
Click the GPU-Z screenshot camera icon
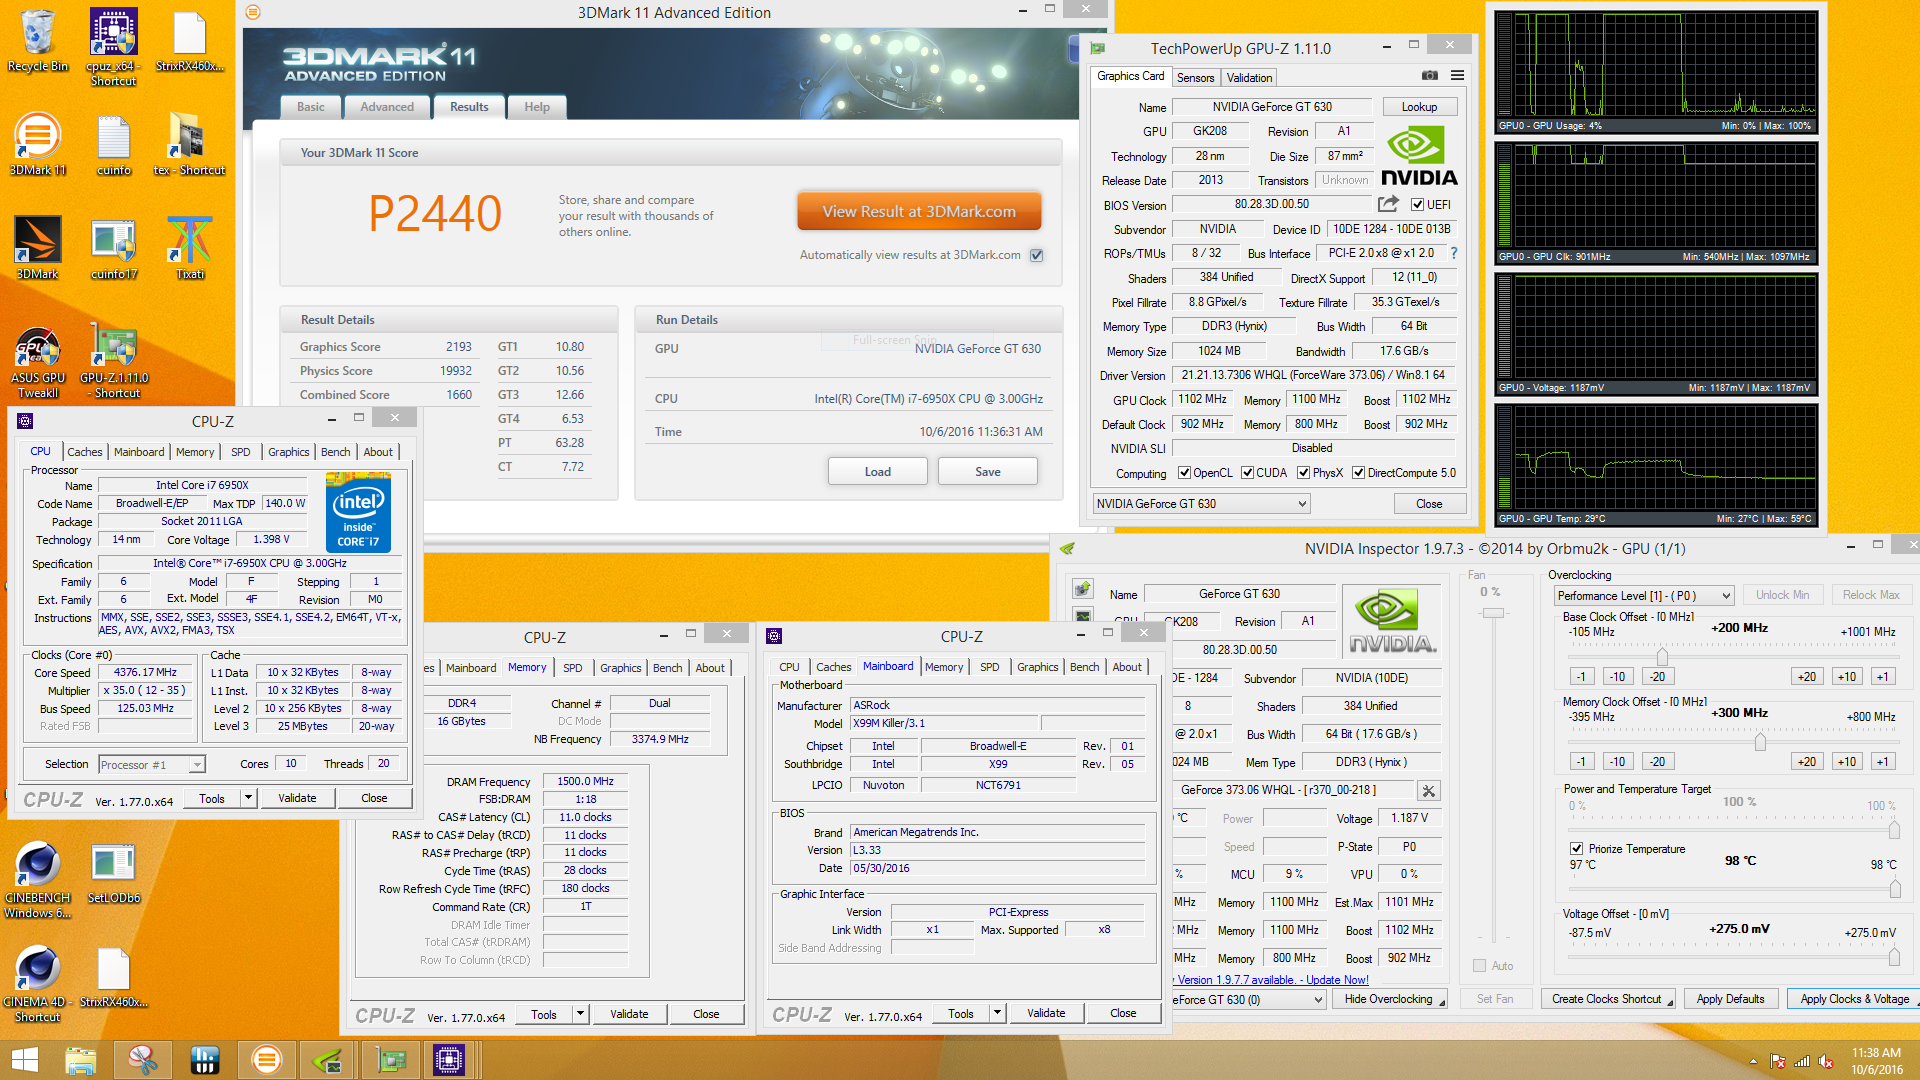(x=1430, y=76)
